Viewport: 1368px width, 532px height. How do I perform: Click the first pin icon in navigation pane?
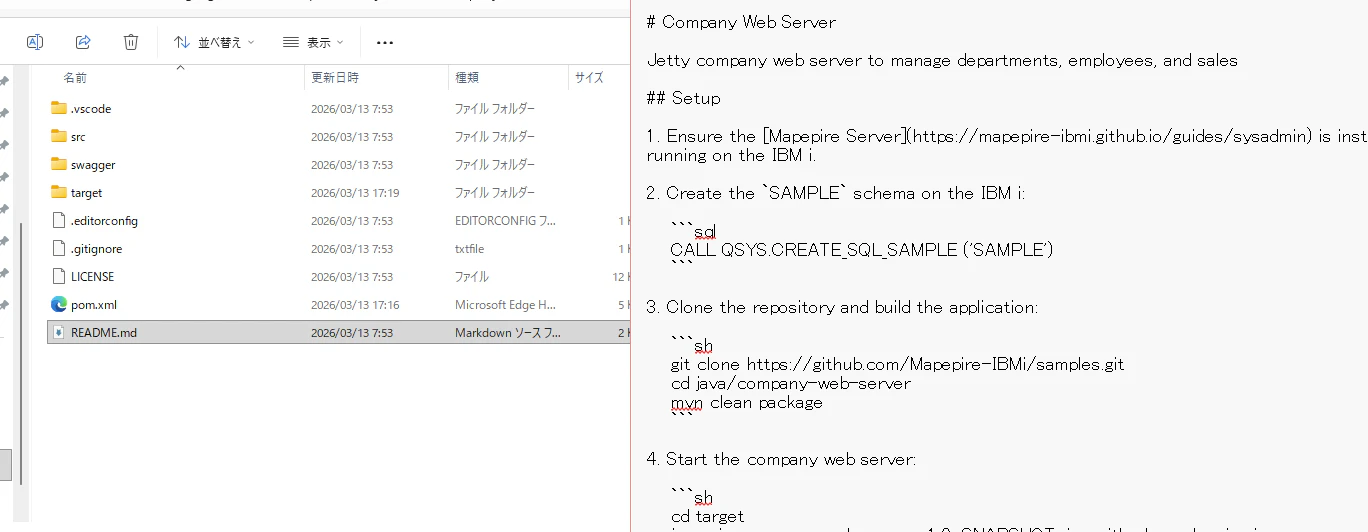click(5, 81)
